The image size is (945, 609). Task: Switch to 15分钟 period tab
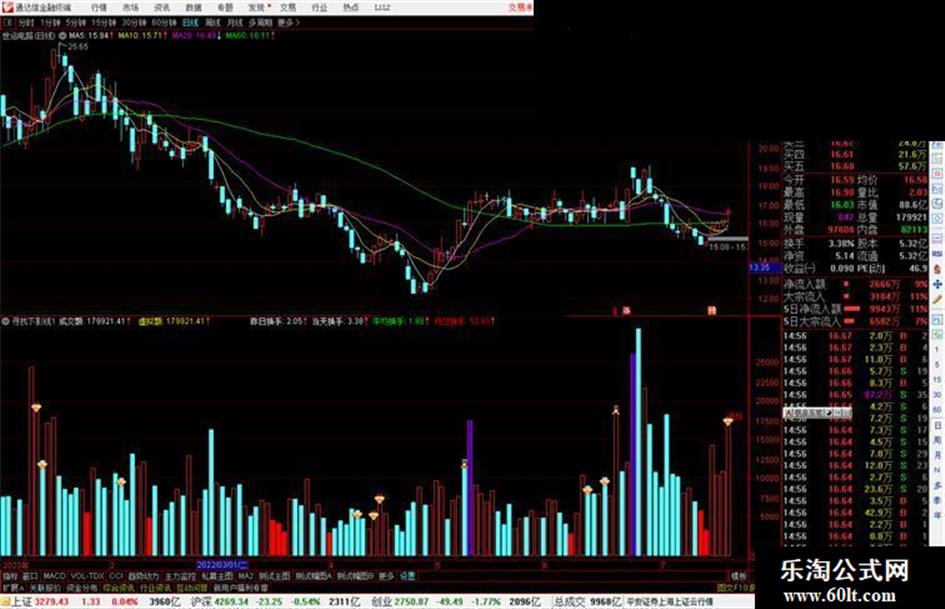coord(104,23)
